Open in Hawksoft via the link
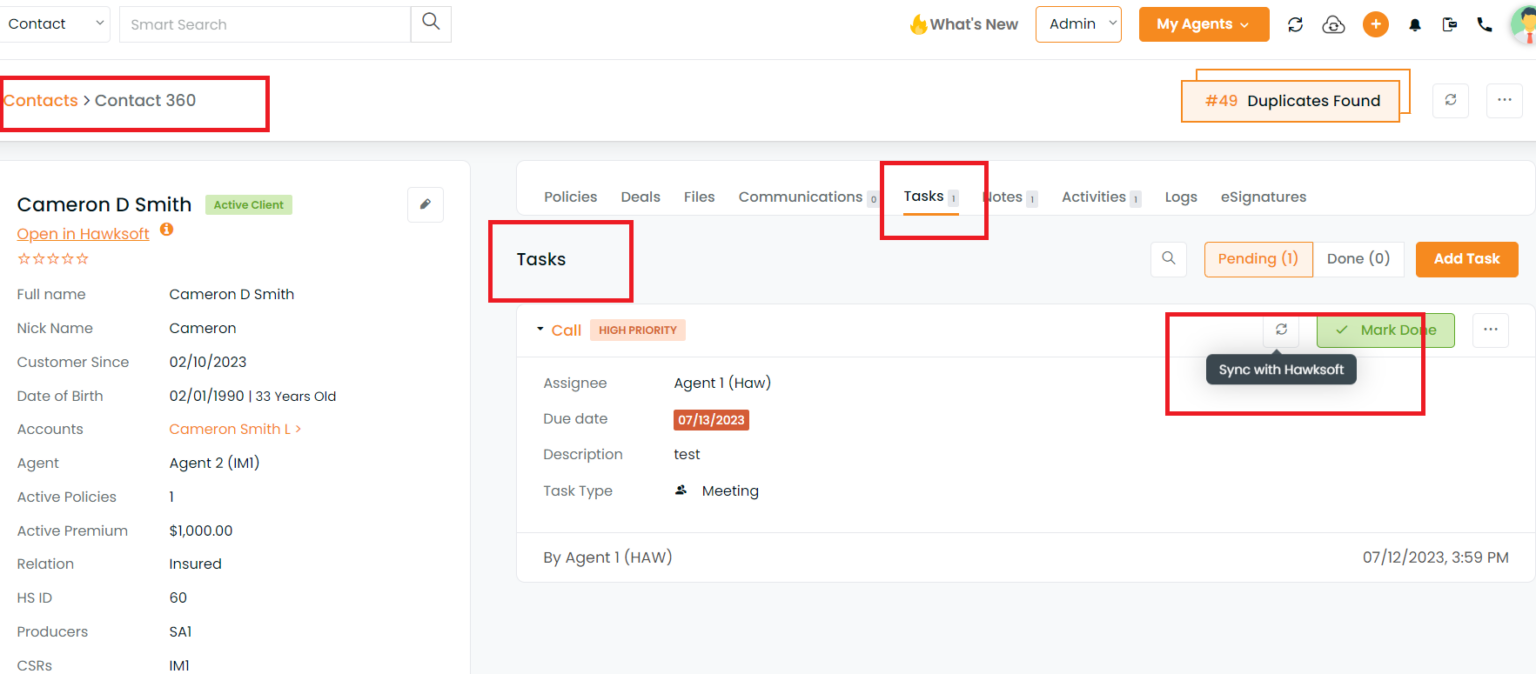 [82, 233]
